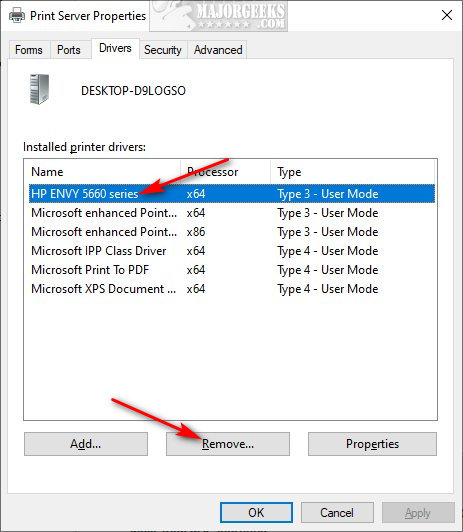The height and width of the screenshot is (532, 463).
Task: Confirm with the OK button
Action: [256, 512]
